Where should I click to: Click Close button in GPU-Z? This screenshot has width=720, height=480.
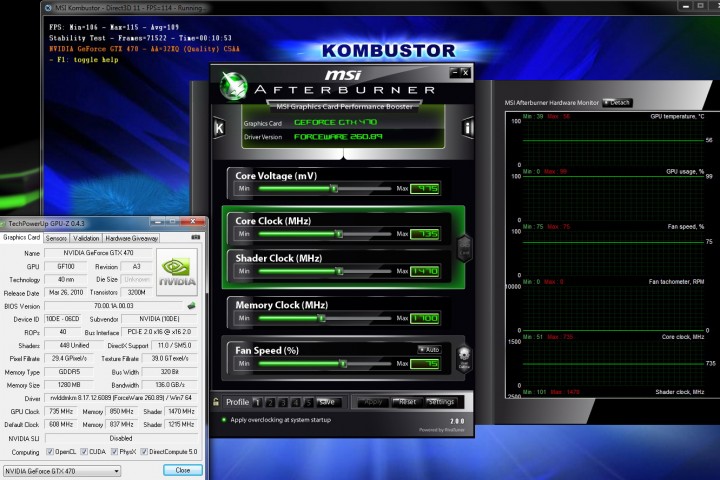(182, 470)
